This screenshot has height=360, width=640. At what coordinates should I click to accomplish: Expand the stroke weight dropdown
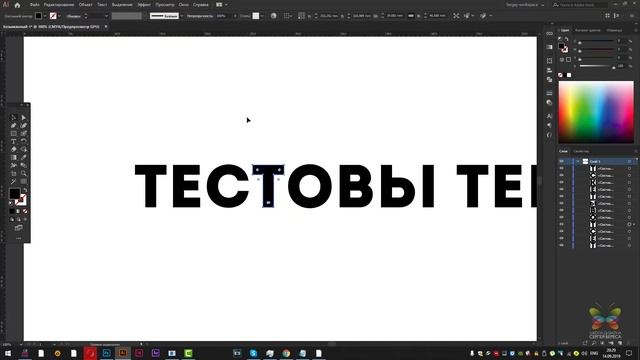coord(107,16)
